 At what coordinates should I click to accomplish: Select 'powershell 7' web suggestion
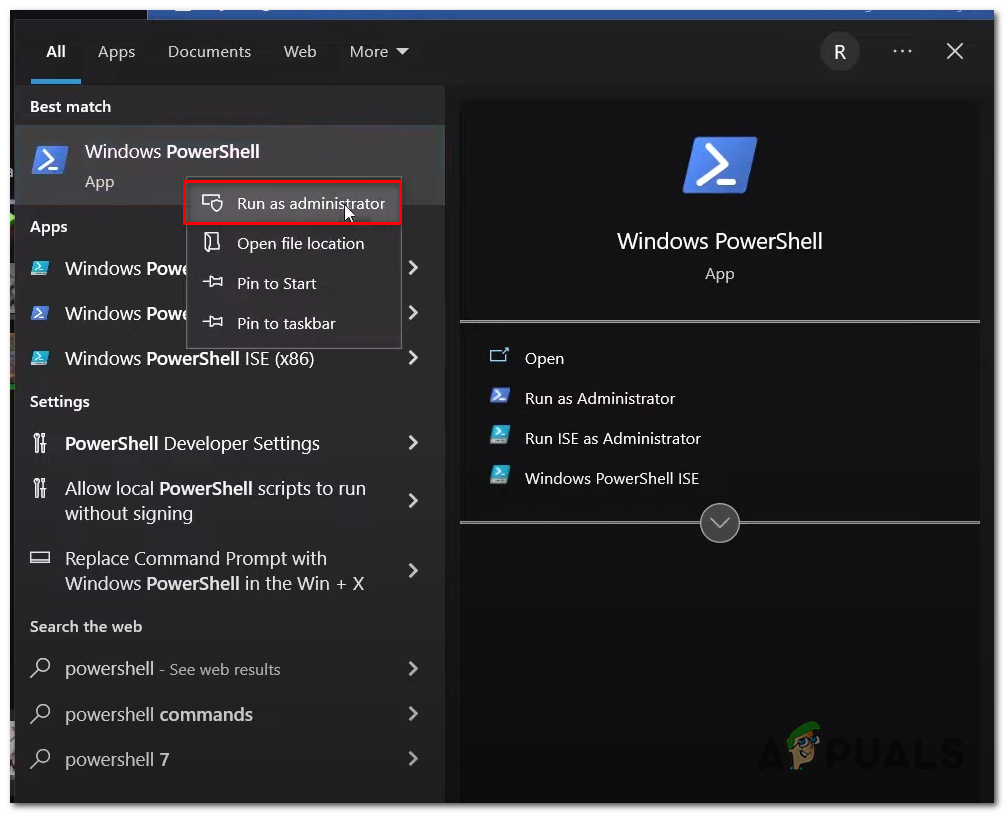click(229, 758)
